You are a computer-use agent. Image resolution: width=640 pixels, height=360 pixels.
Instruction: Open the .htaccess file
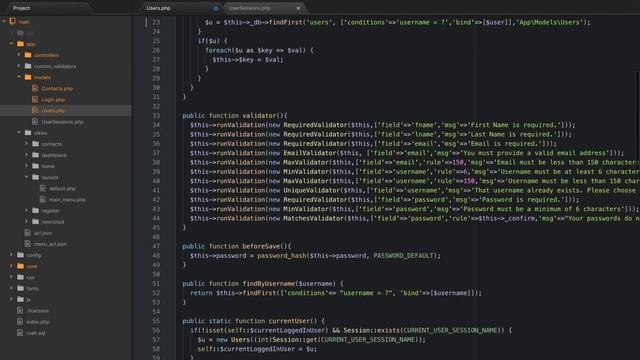coord(38,311)
